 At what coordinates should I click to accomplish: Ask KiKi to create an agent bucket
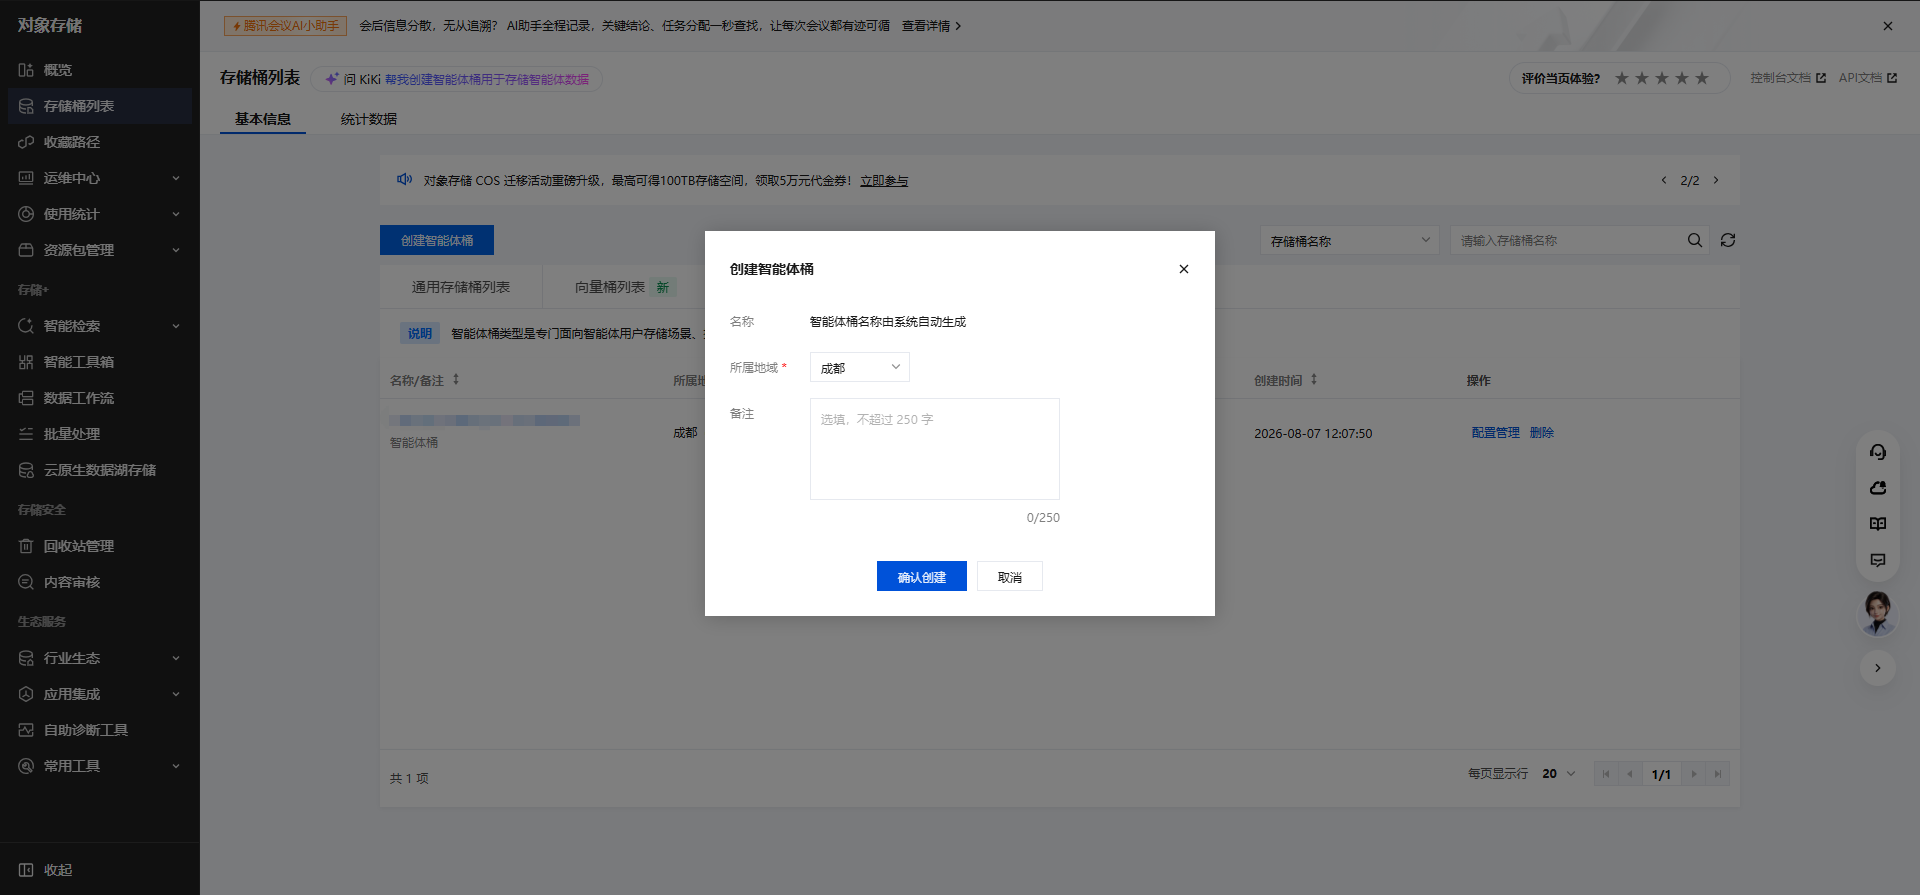click(x=457, y=79)
